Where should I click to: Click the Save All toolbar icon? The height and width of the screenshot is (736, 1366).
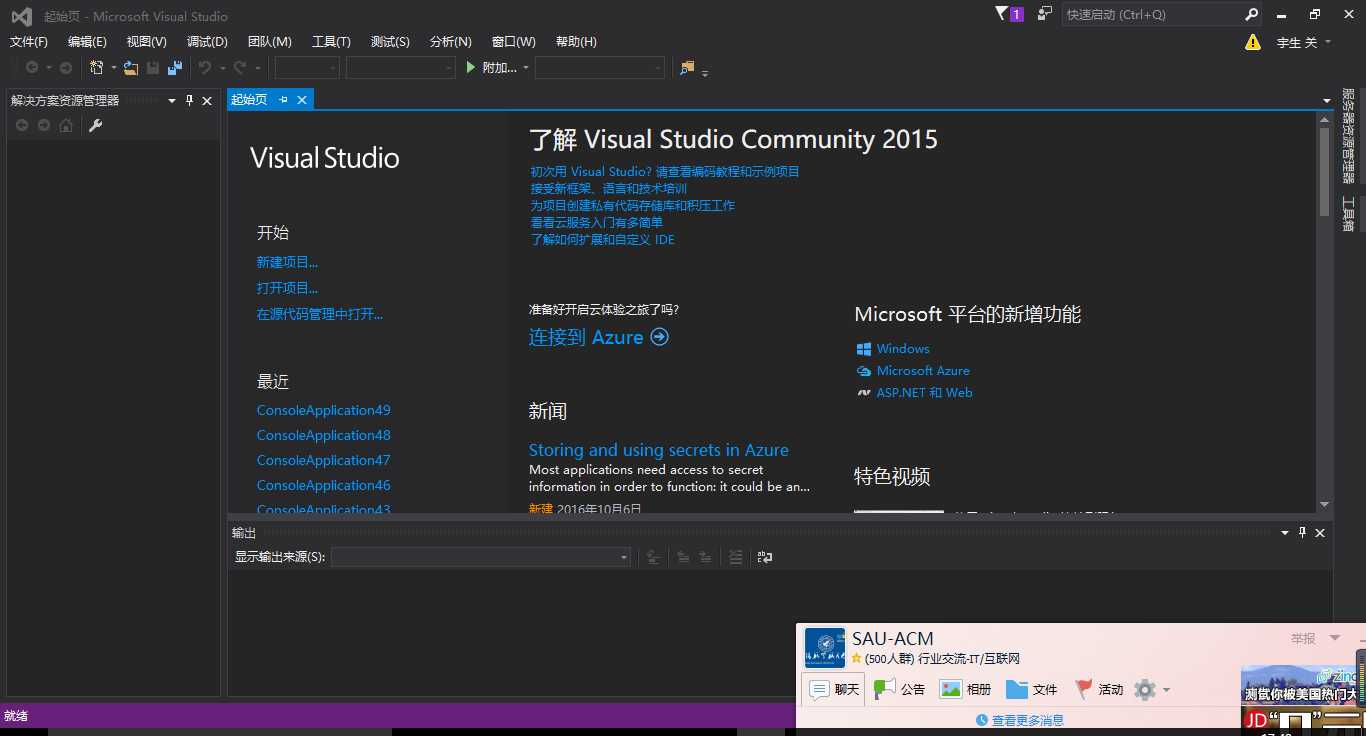(175, 68)
